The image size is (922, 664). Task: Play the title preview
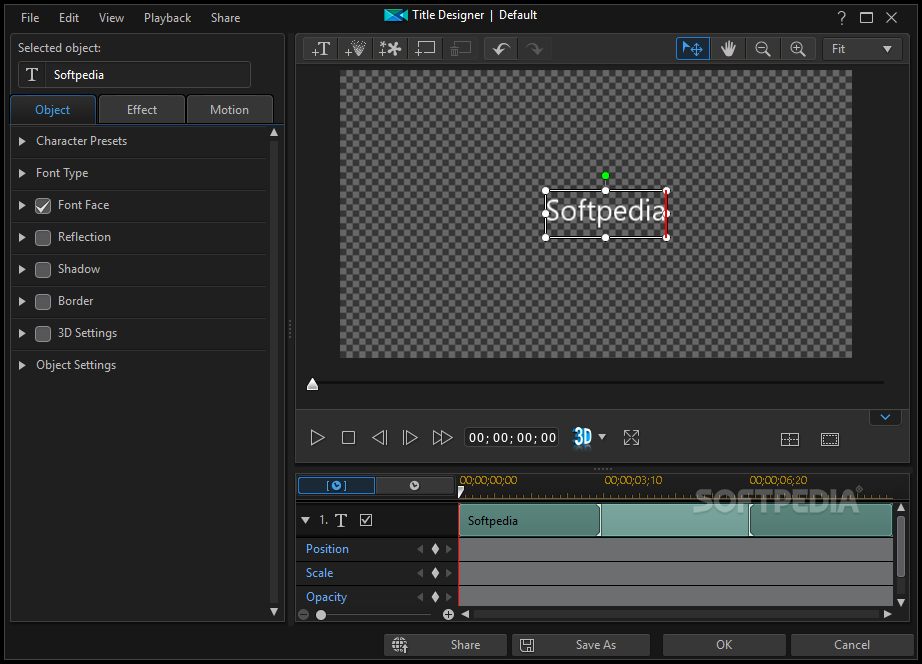317,438
